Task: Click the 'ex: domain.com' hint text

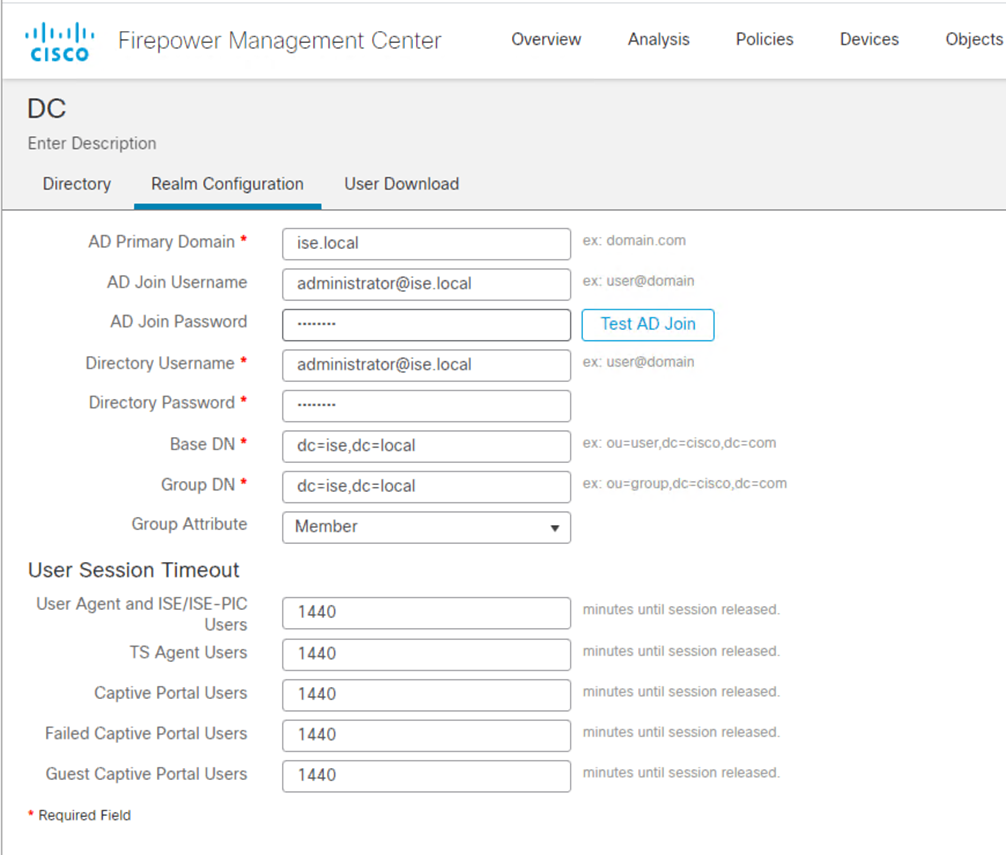Action: (x=634, y=241)
